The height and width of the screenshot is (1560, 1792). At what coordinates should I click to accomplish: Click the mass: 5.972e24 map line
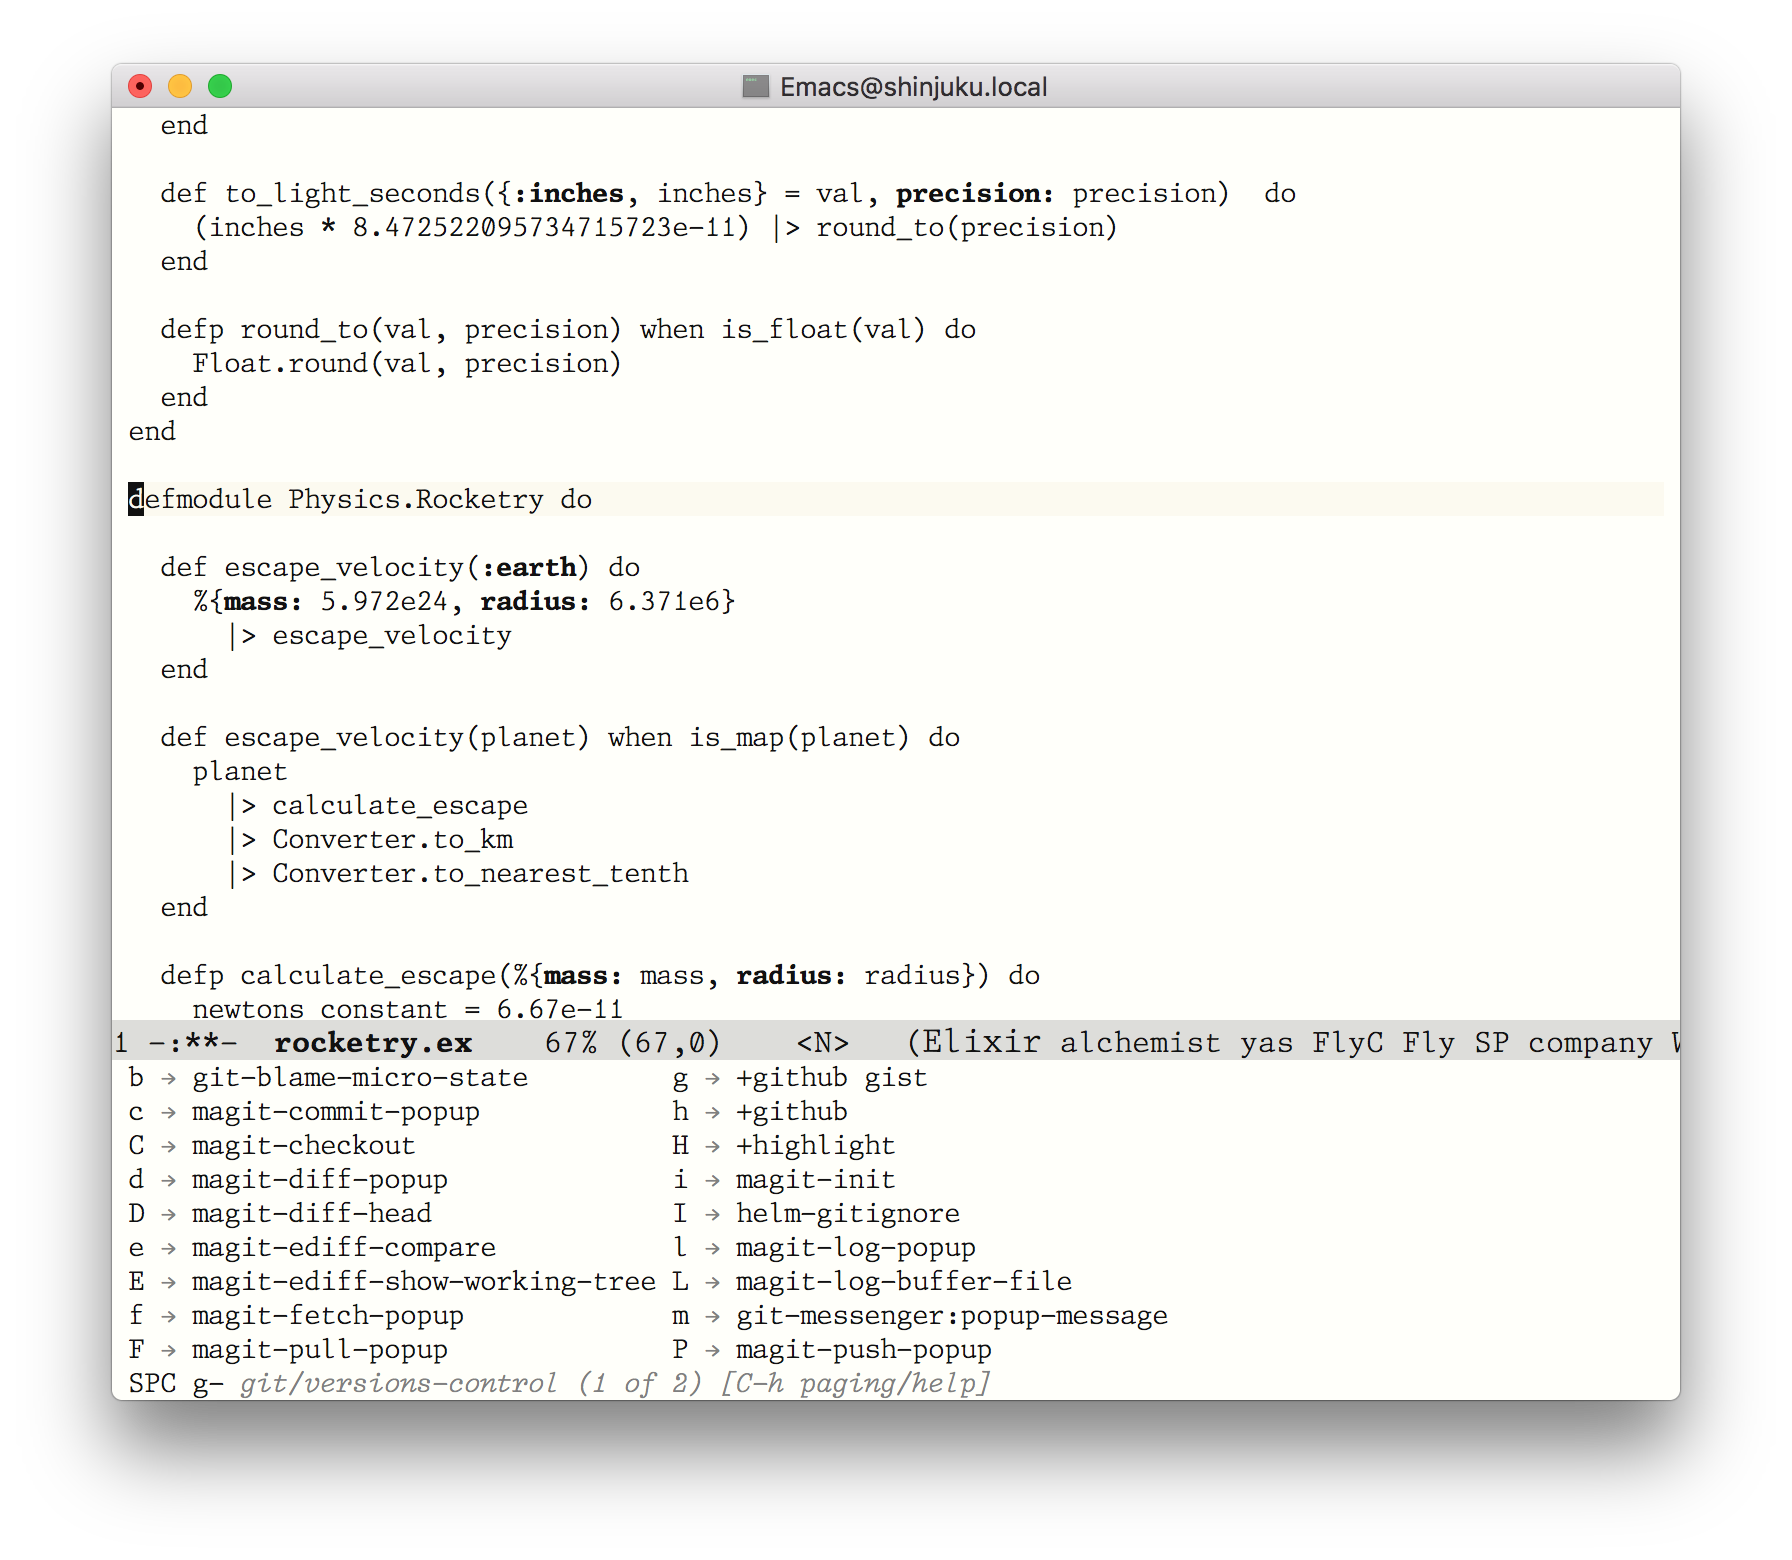point(464,601)
